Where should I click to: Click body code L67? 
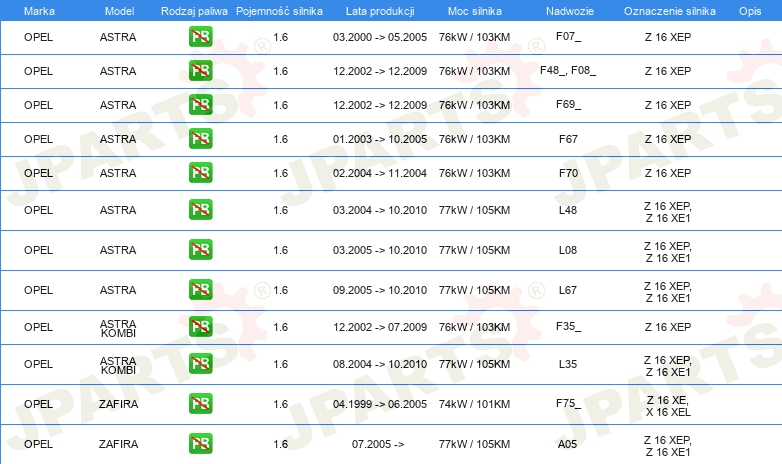click(568, 290)
